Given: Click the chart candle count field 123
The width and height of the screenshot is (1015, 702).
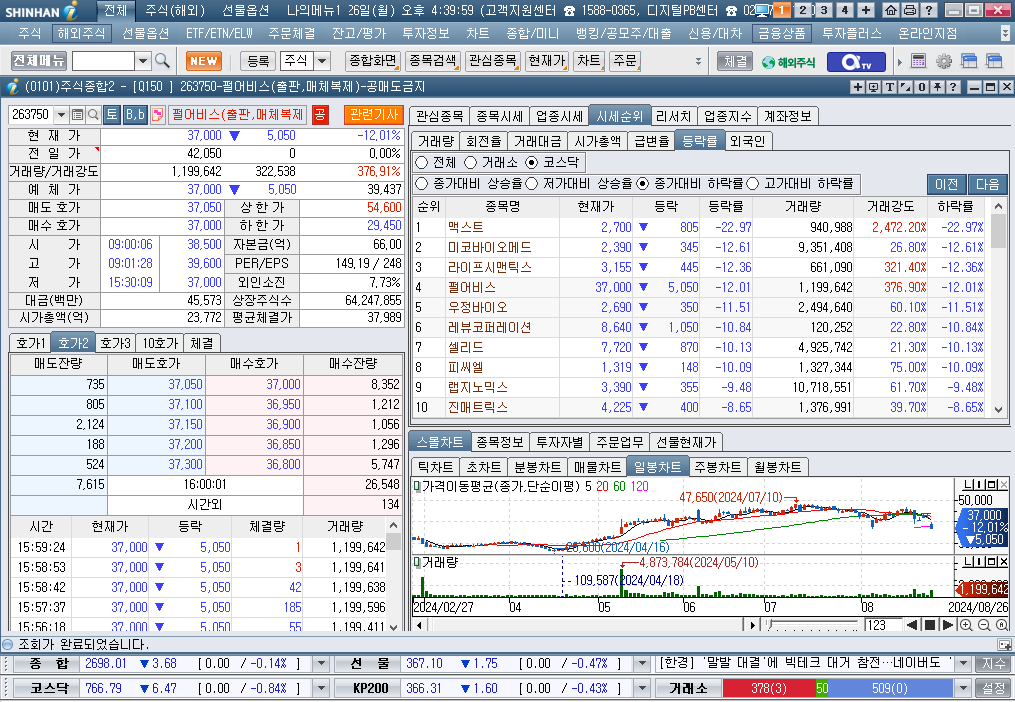Looking at the screenshot, I should point(882,625).
